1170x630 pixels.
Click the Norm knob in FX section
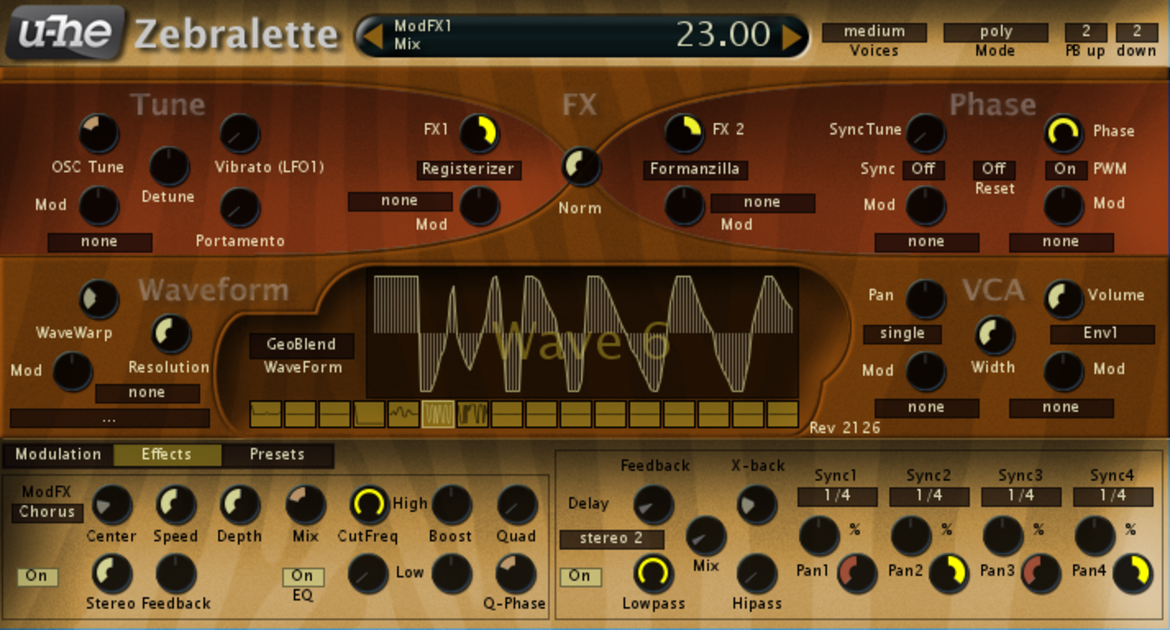point(581,166)
